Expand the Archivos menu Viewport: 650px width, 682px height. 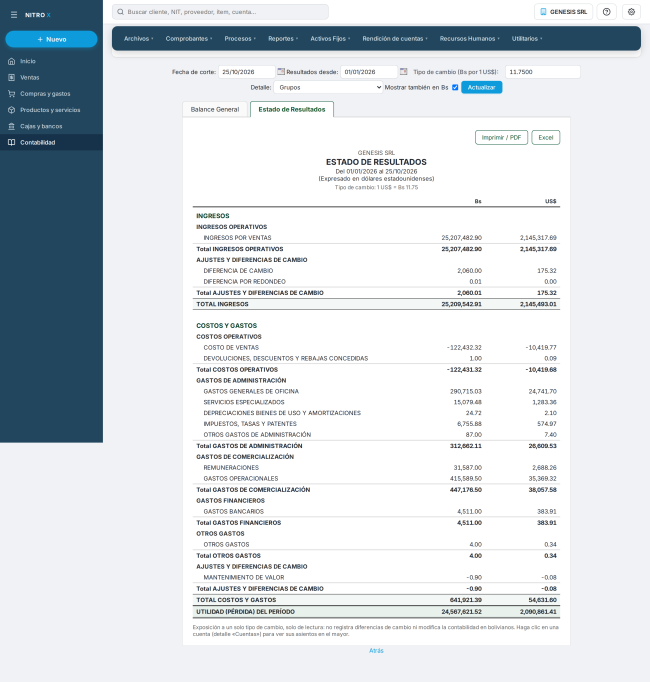pos(138,39)
